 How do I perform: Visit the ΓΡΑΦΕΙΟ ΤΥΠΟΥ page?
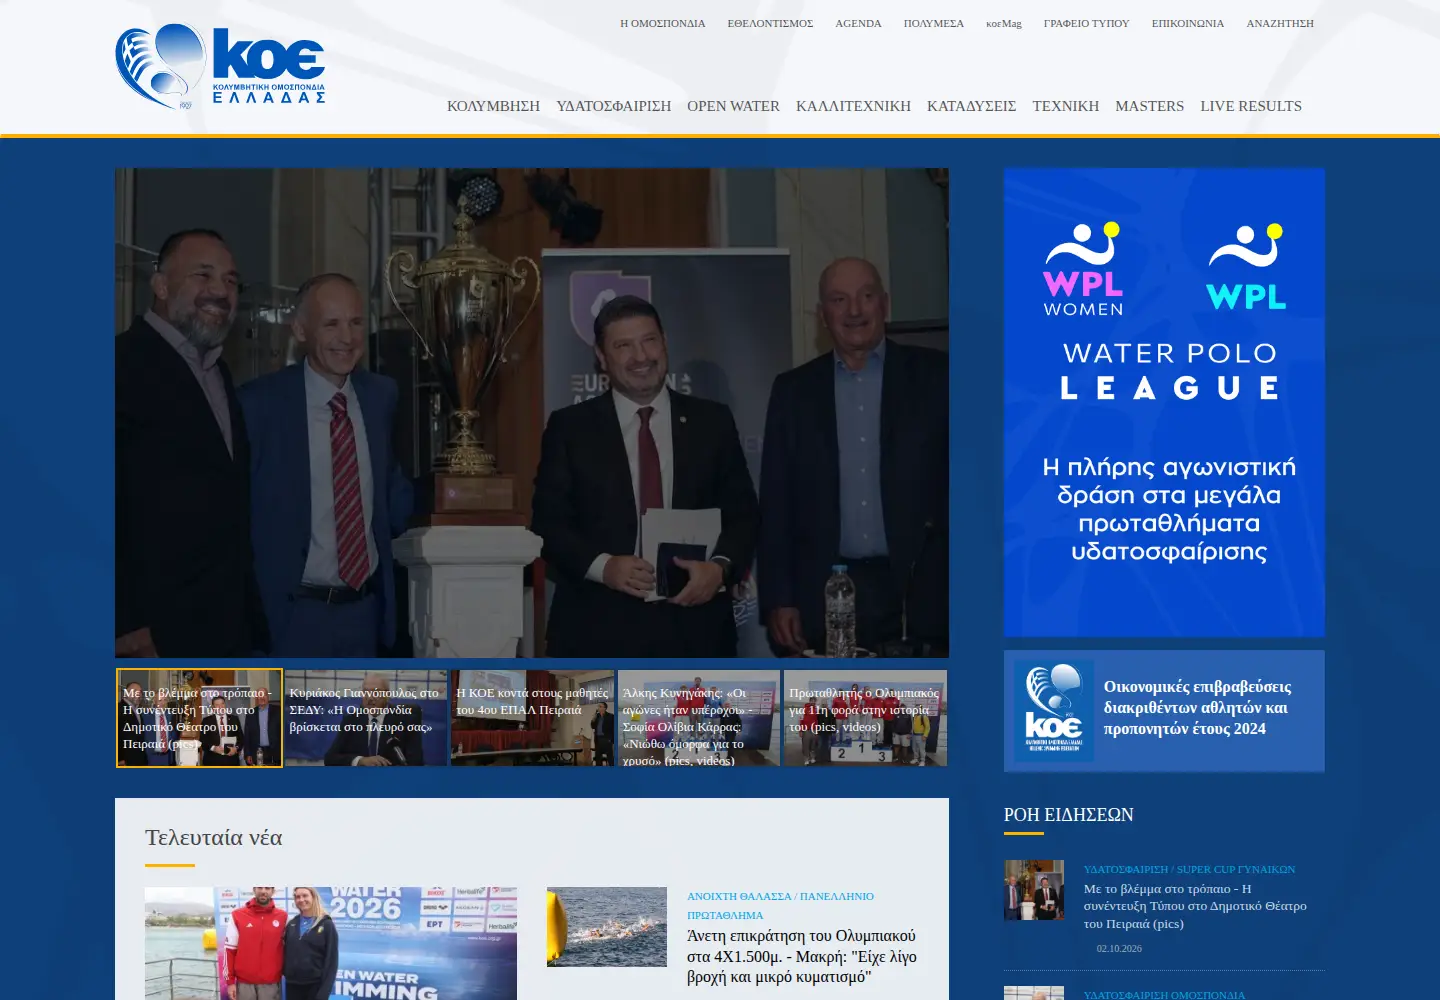tap(1087, 23)
